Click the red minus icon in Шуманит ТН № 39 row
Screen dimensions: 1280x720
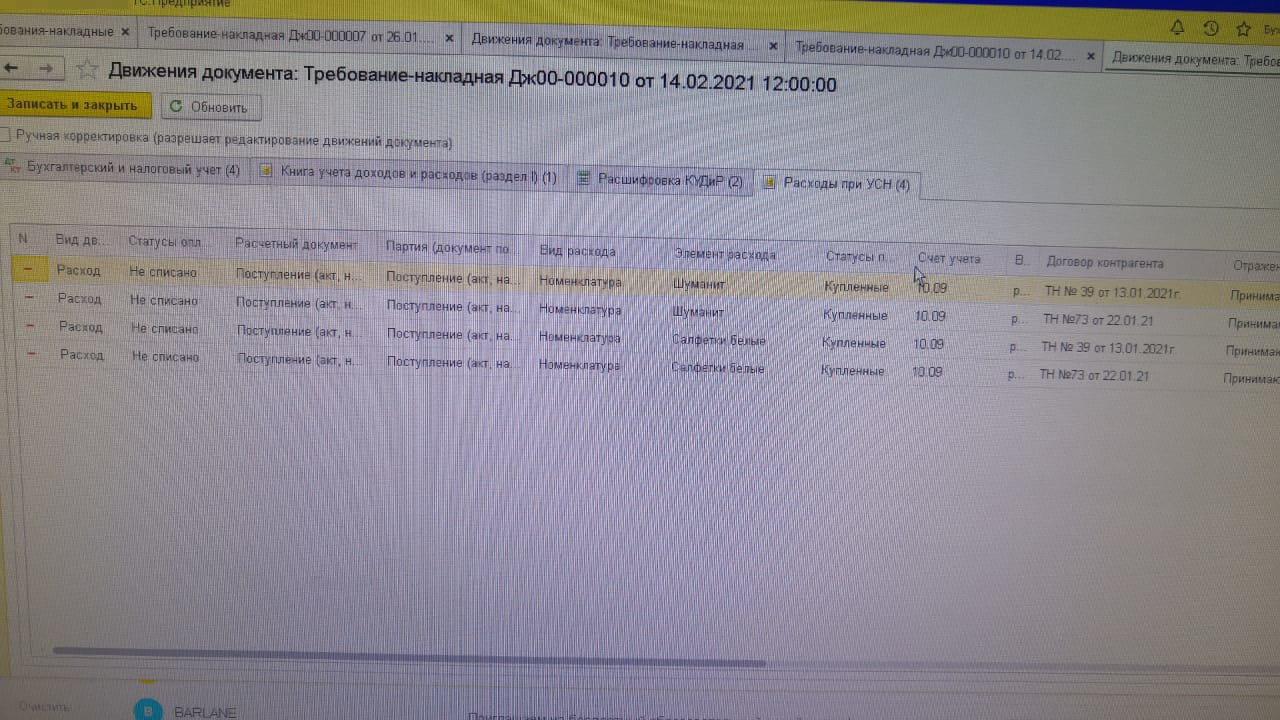[x=28, y=269]
